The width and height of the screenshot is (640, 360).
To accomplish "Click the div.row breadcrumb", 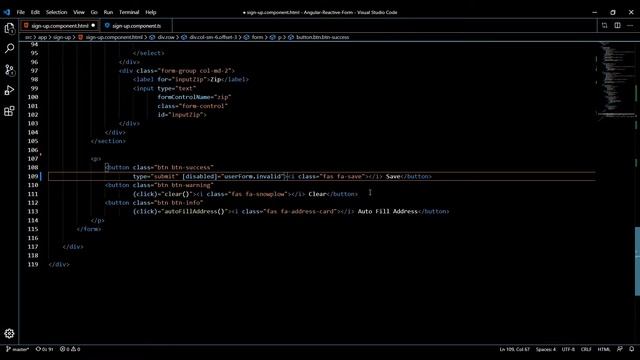I will pos(166,37).
